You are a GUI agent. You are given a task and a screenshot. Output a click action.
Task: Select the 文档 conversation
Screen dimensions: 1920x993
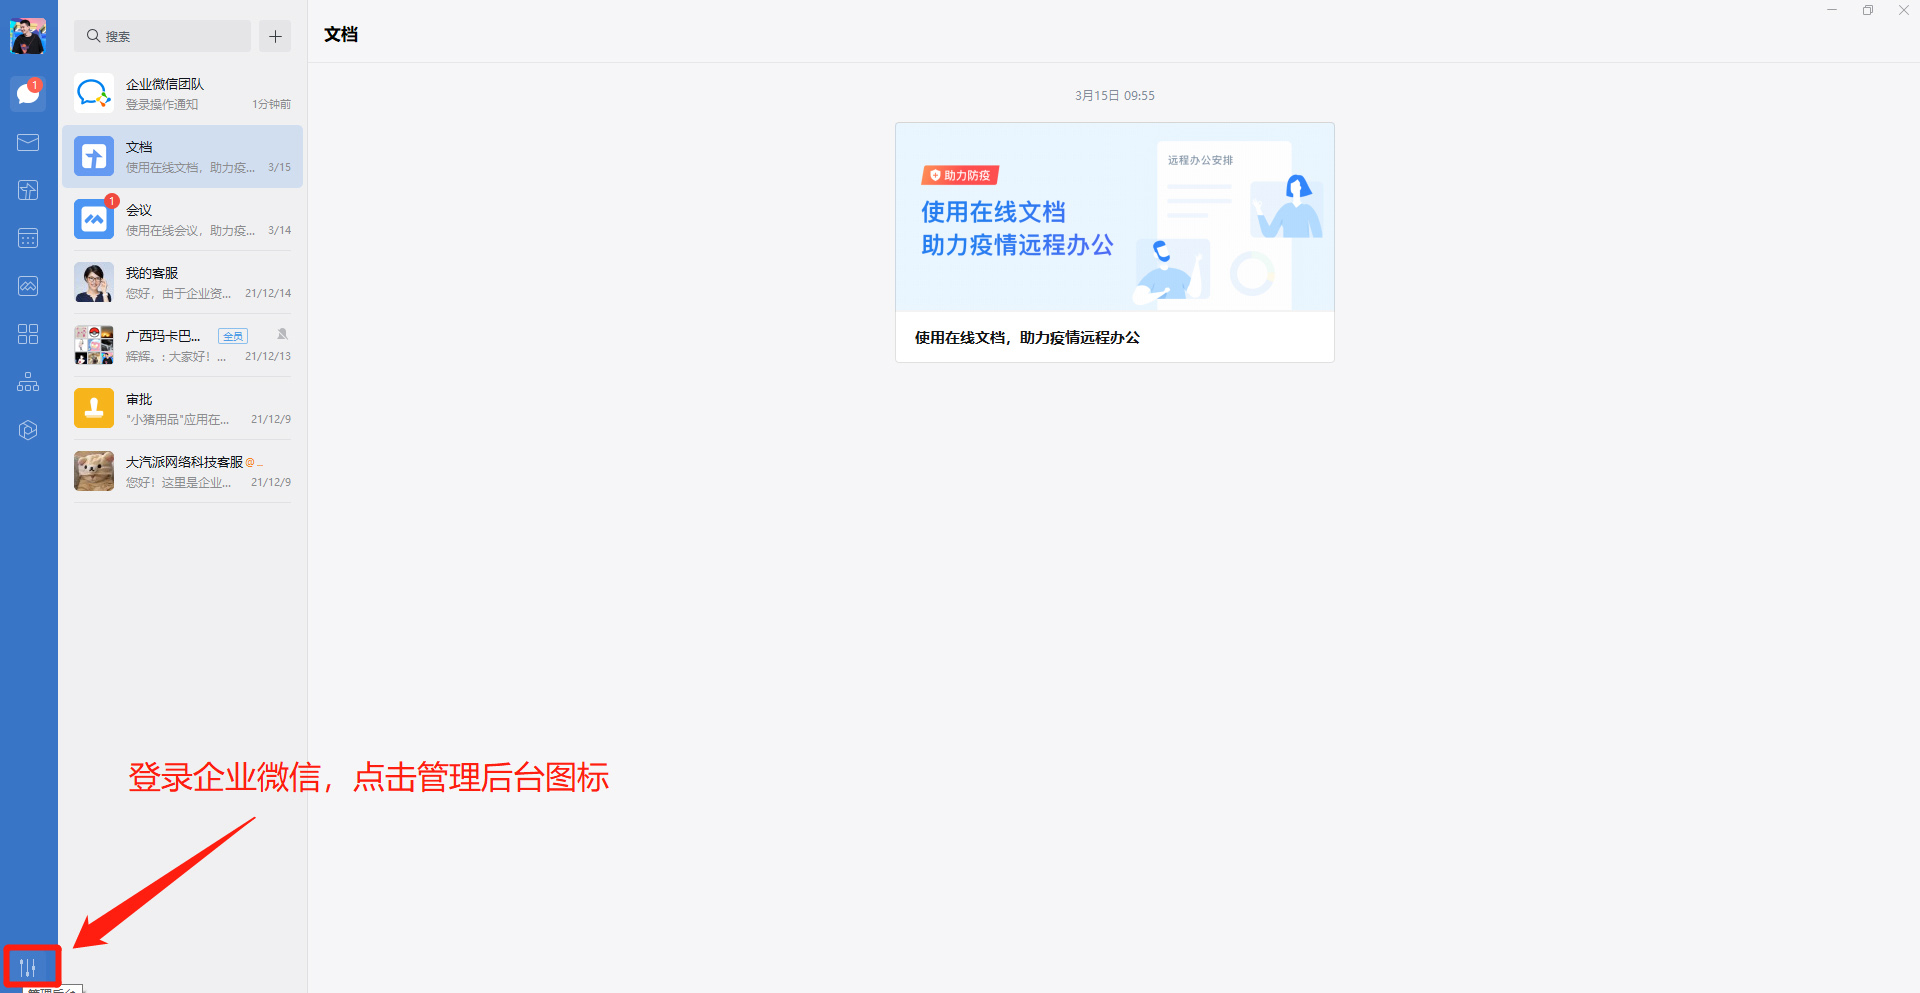click(x=182, y=157)
